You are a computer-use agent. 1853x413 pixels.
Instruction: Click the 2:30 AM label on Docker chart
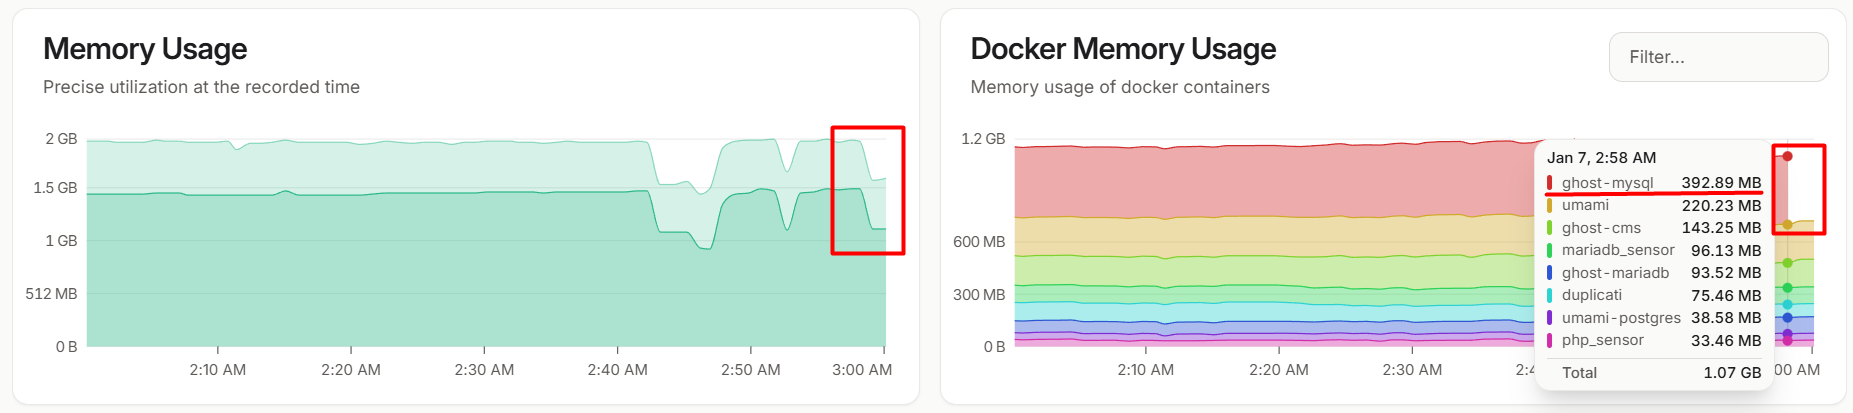click(1411, 370)
